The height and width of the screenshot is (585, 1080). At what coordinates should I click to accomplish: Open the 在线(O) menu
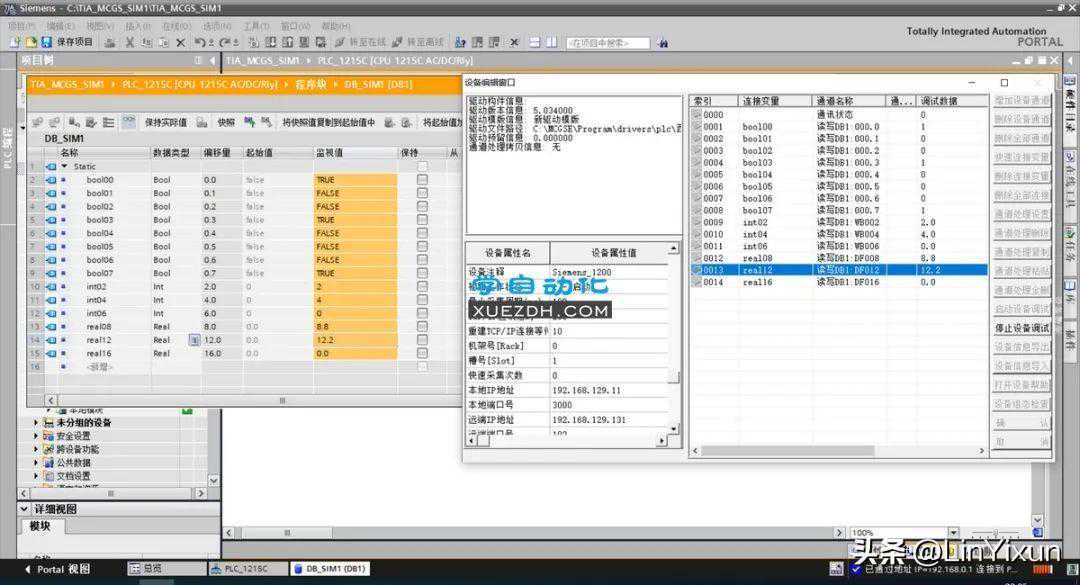pyautogui.click(x=176, y=25)
